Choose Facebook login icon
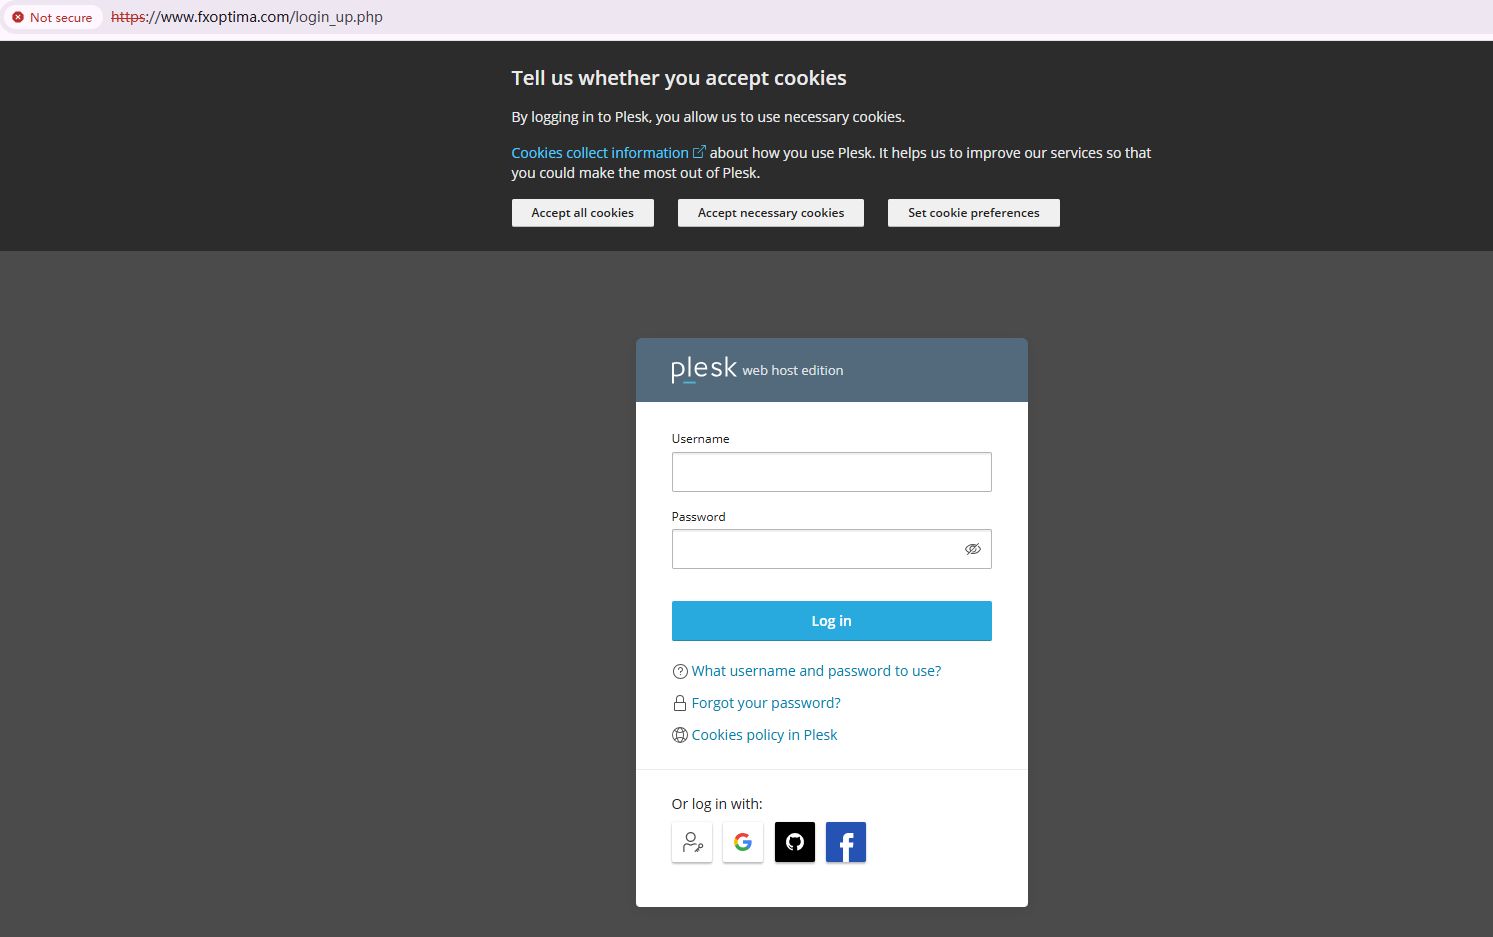 coord(846,842)
